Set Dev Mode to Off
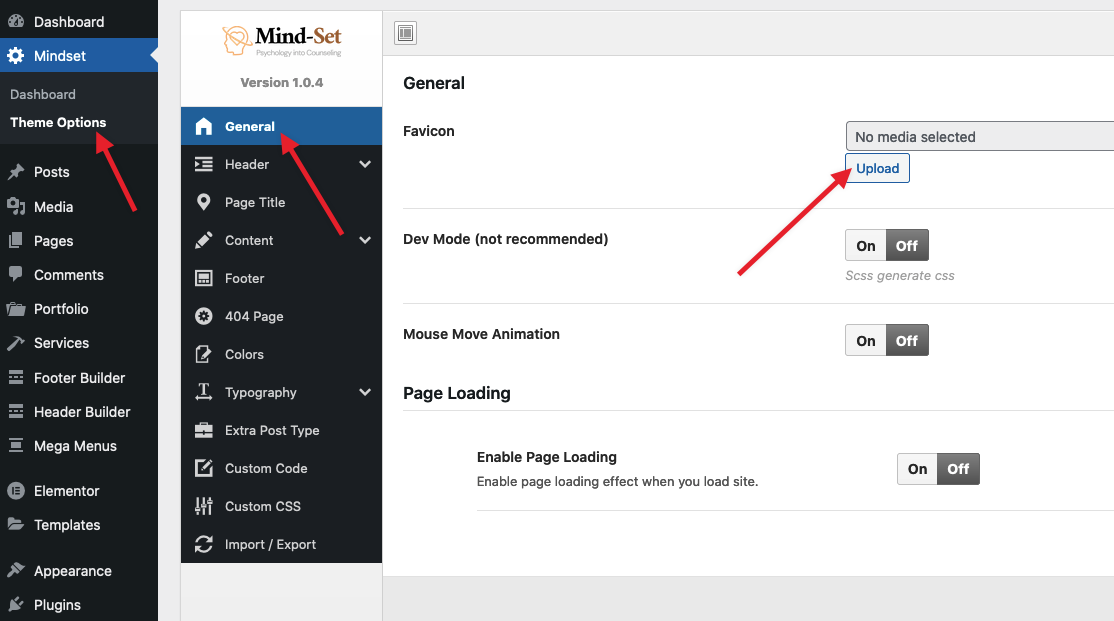Screen dimensions: 1114x621 coord(907,245)
